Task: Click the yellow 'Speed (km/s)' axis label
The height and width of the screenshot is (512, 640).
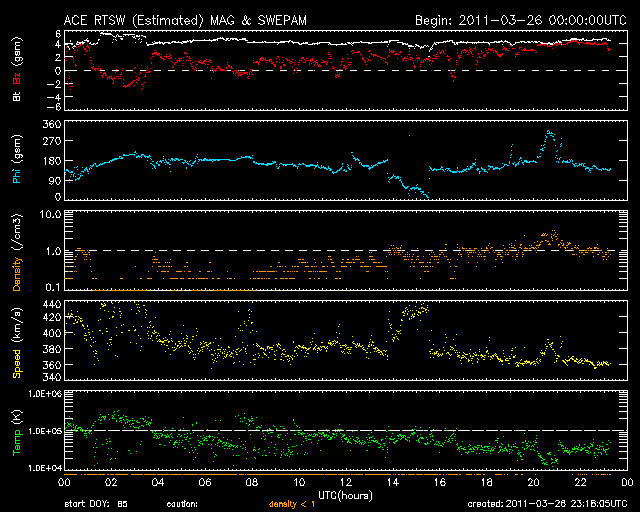Action: click(16, 343)
